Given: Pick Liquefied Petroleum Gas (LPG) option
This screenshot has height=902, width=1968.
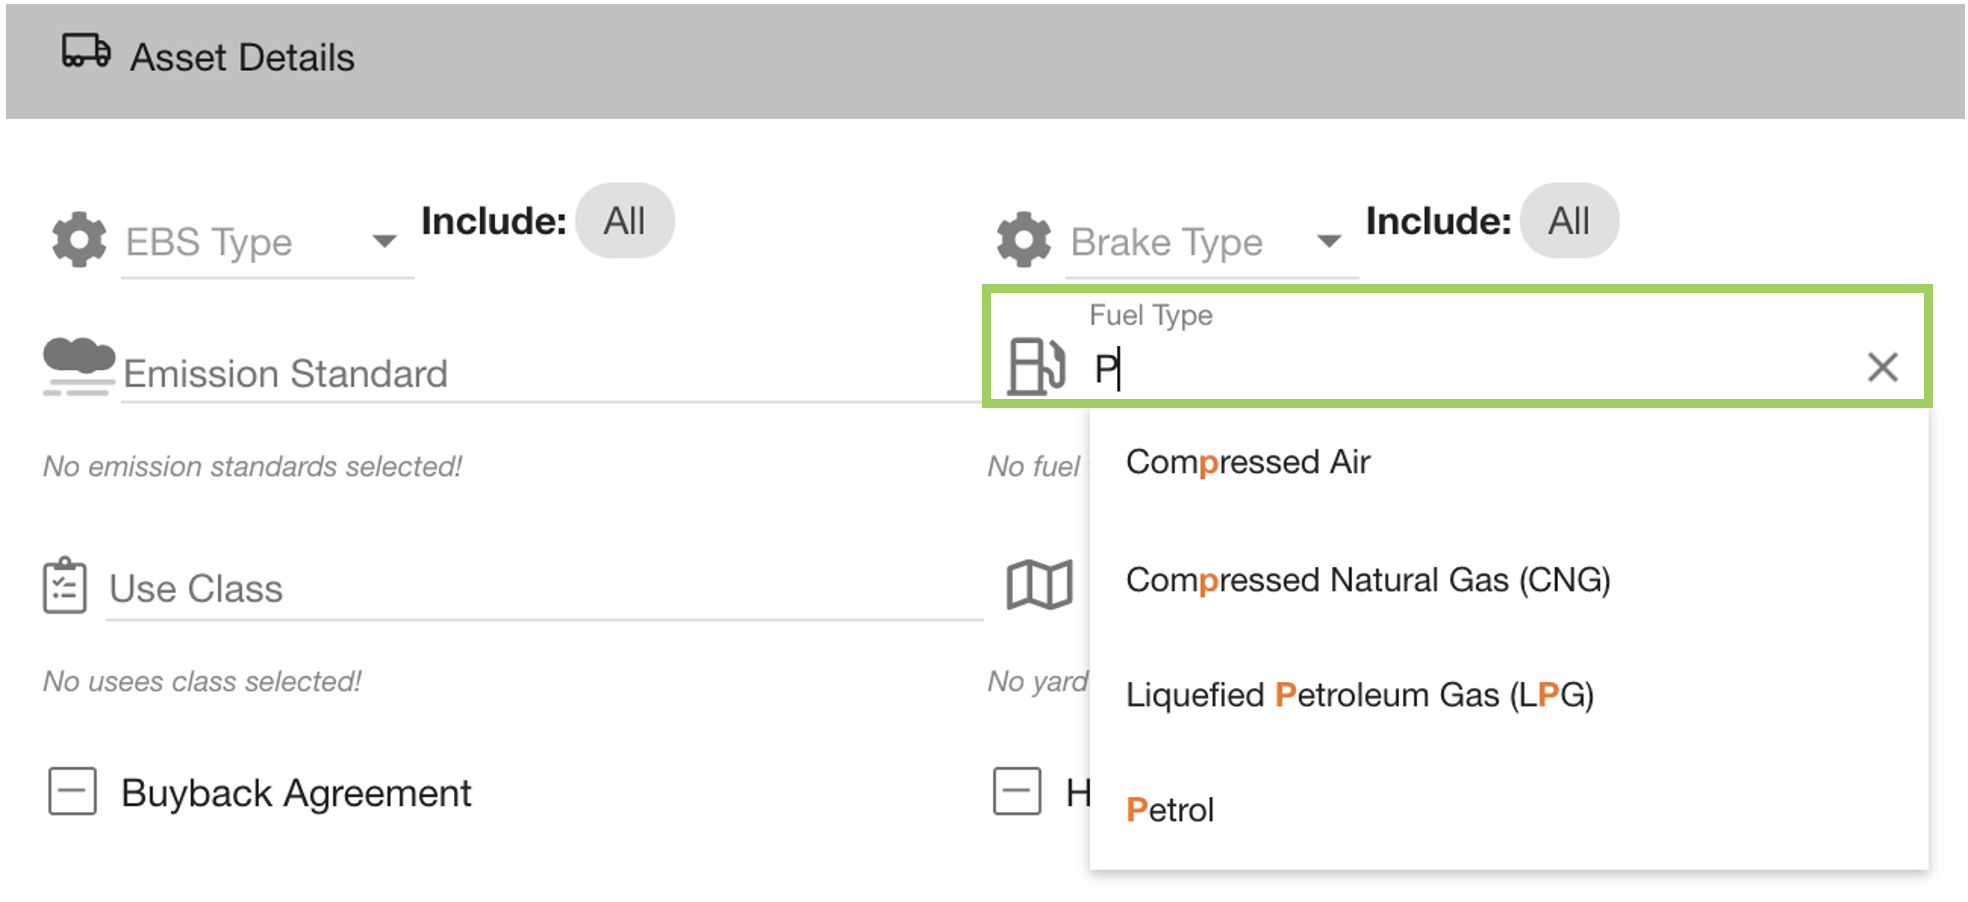Looking at the screenshot, I should [1359, 695].
